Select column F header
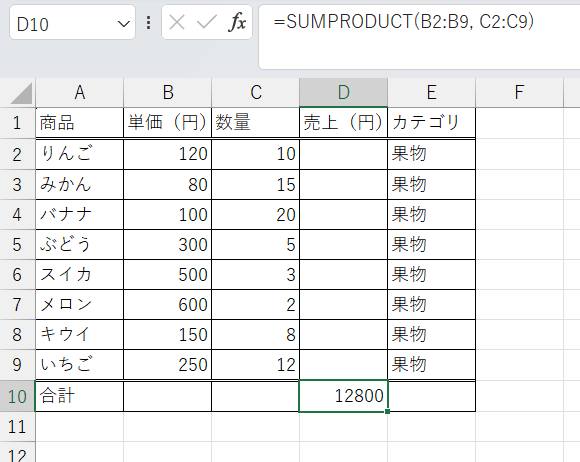The image size is (580, 462). pos(519,92)
